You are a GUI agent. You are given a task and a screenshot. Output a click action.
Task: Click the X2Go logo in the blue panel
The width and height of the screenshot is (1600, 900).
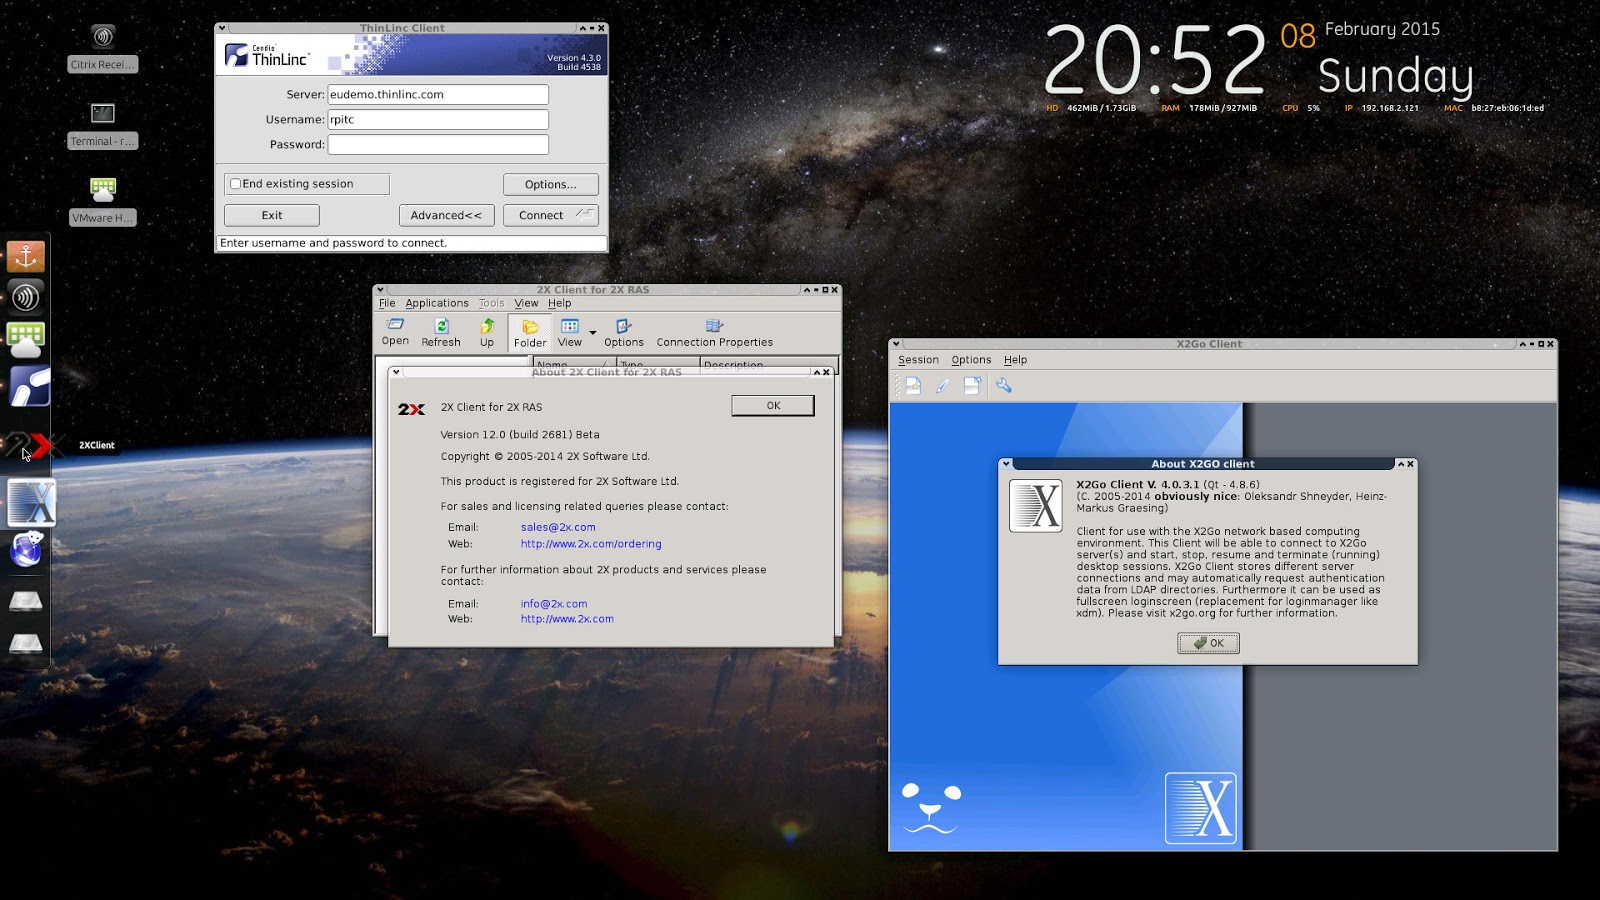pos(1201,808)
